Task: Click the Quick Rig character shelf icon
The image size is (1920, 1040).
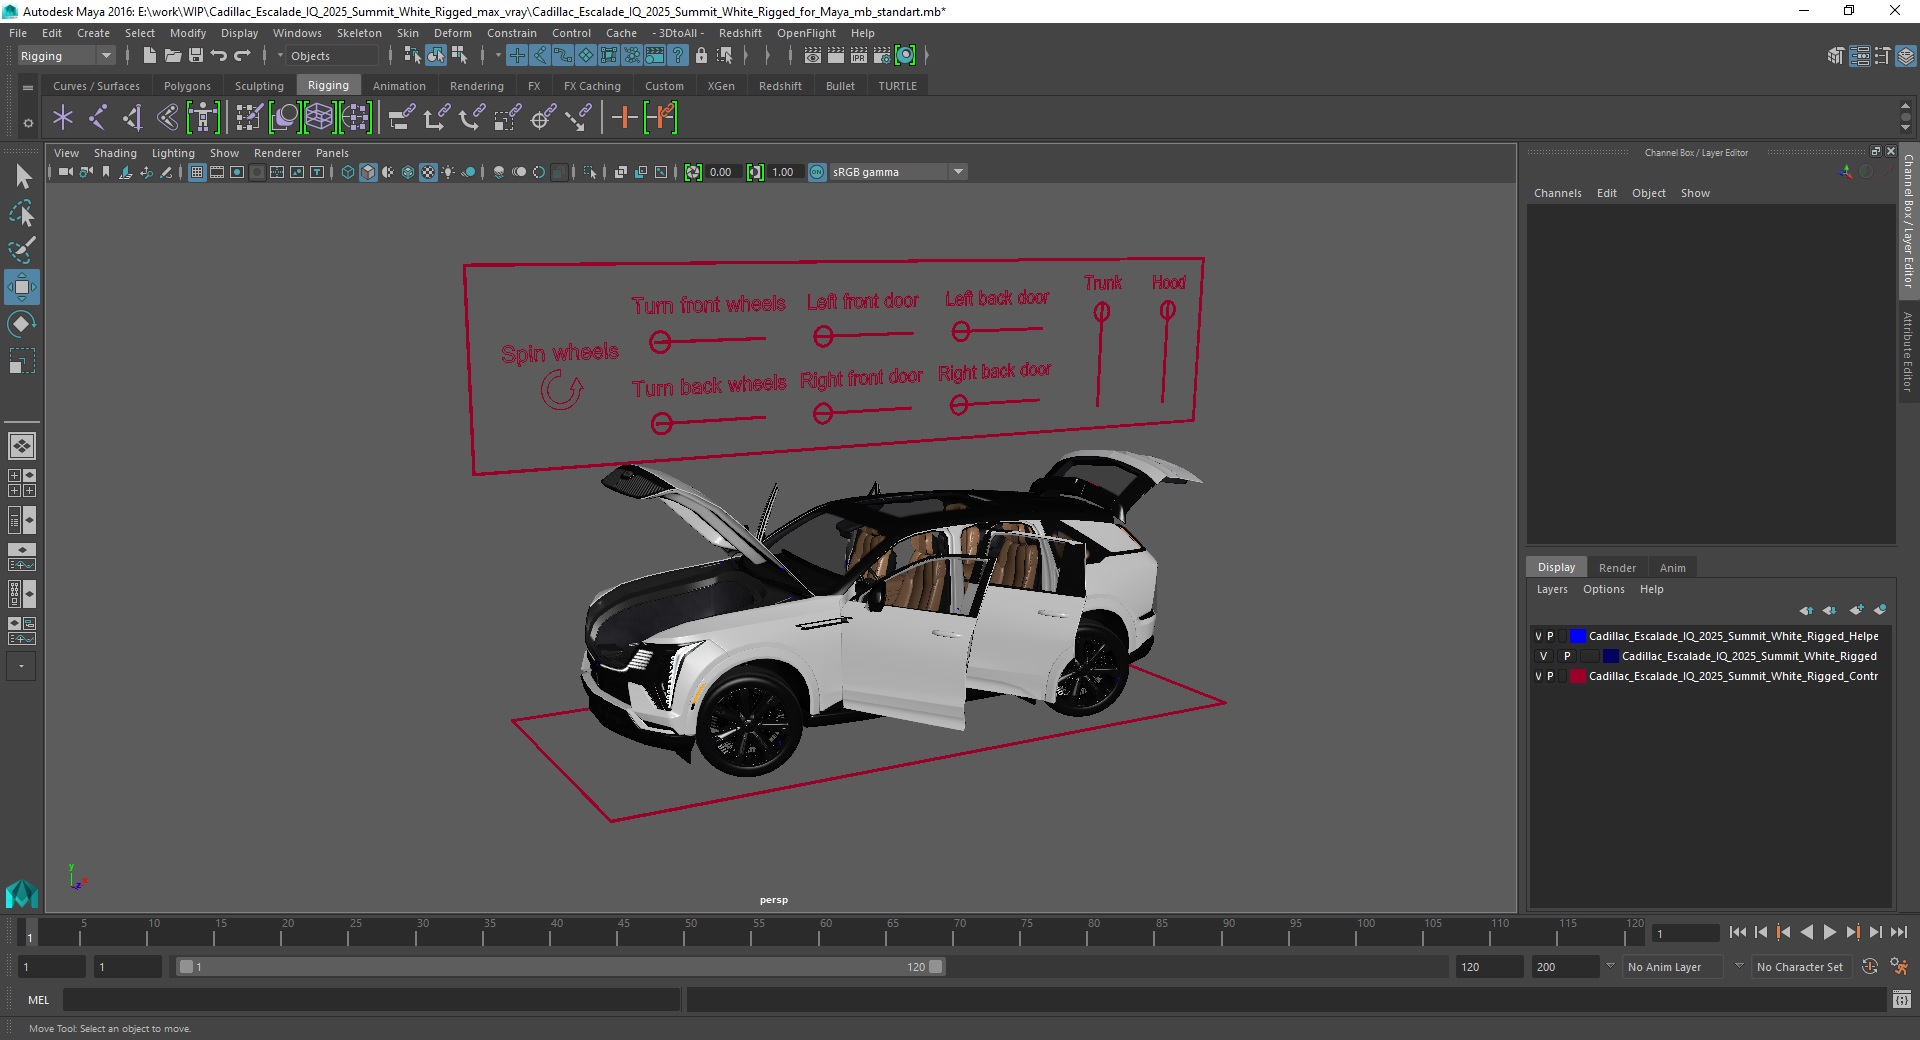Action: tap(203, 118)
